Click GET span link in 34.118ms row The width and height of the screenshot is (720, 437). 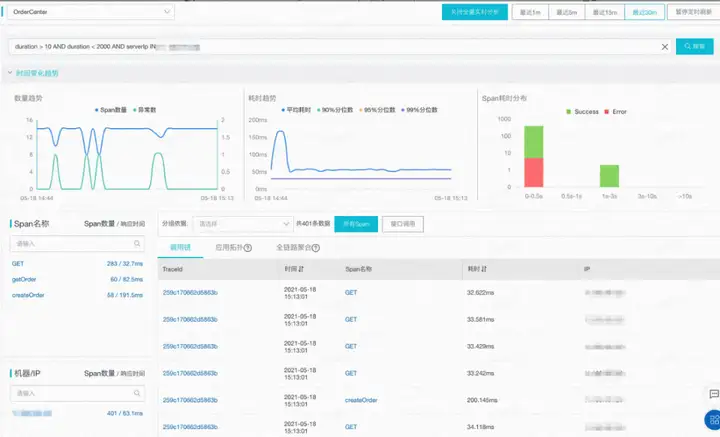(351, 427)
